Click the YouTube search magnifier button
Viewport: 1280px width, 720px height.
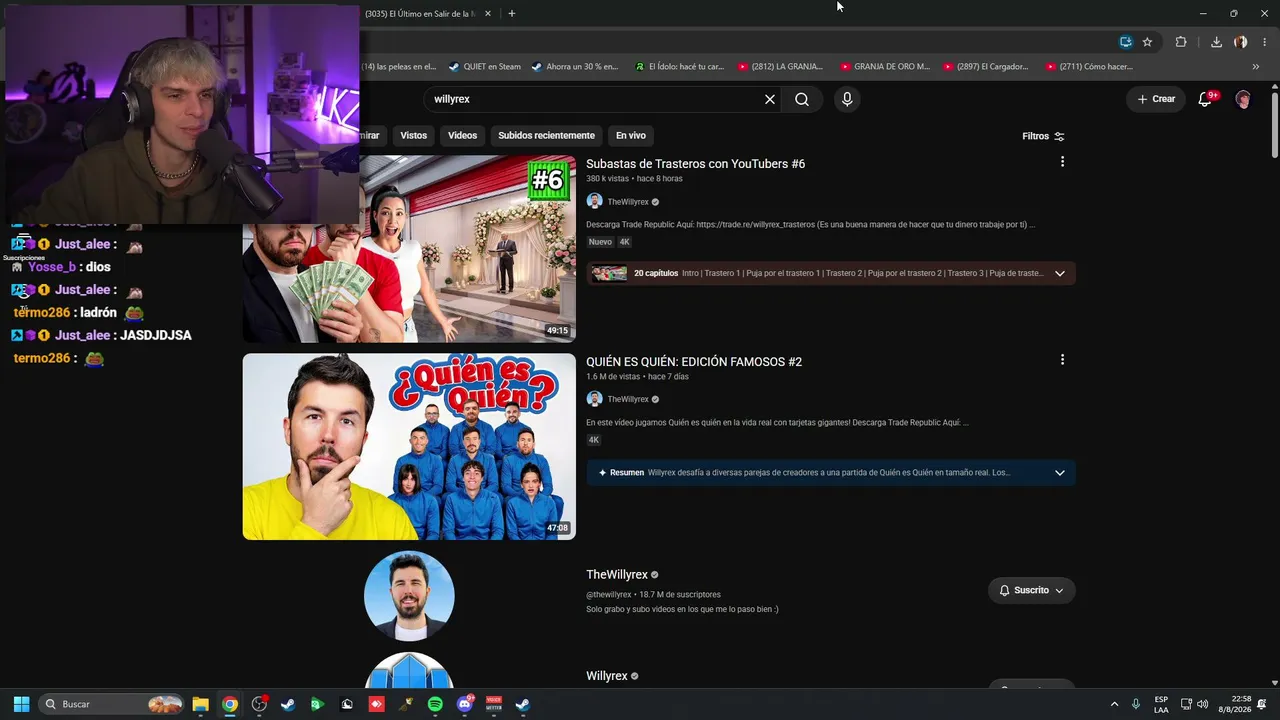(802, 99)
